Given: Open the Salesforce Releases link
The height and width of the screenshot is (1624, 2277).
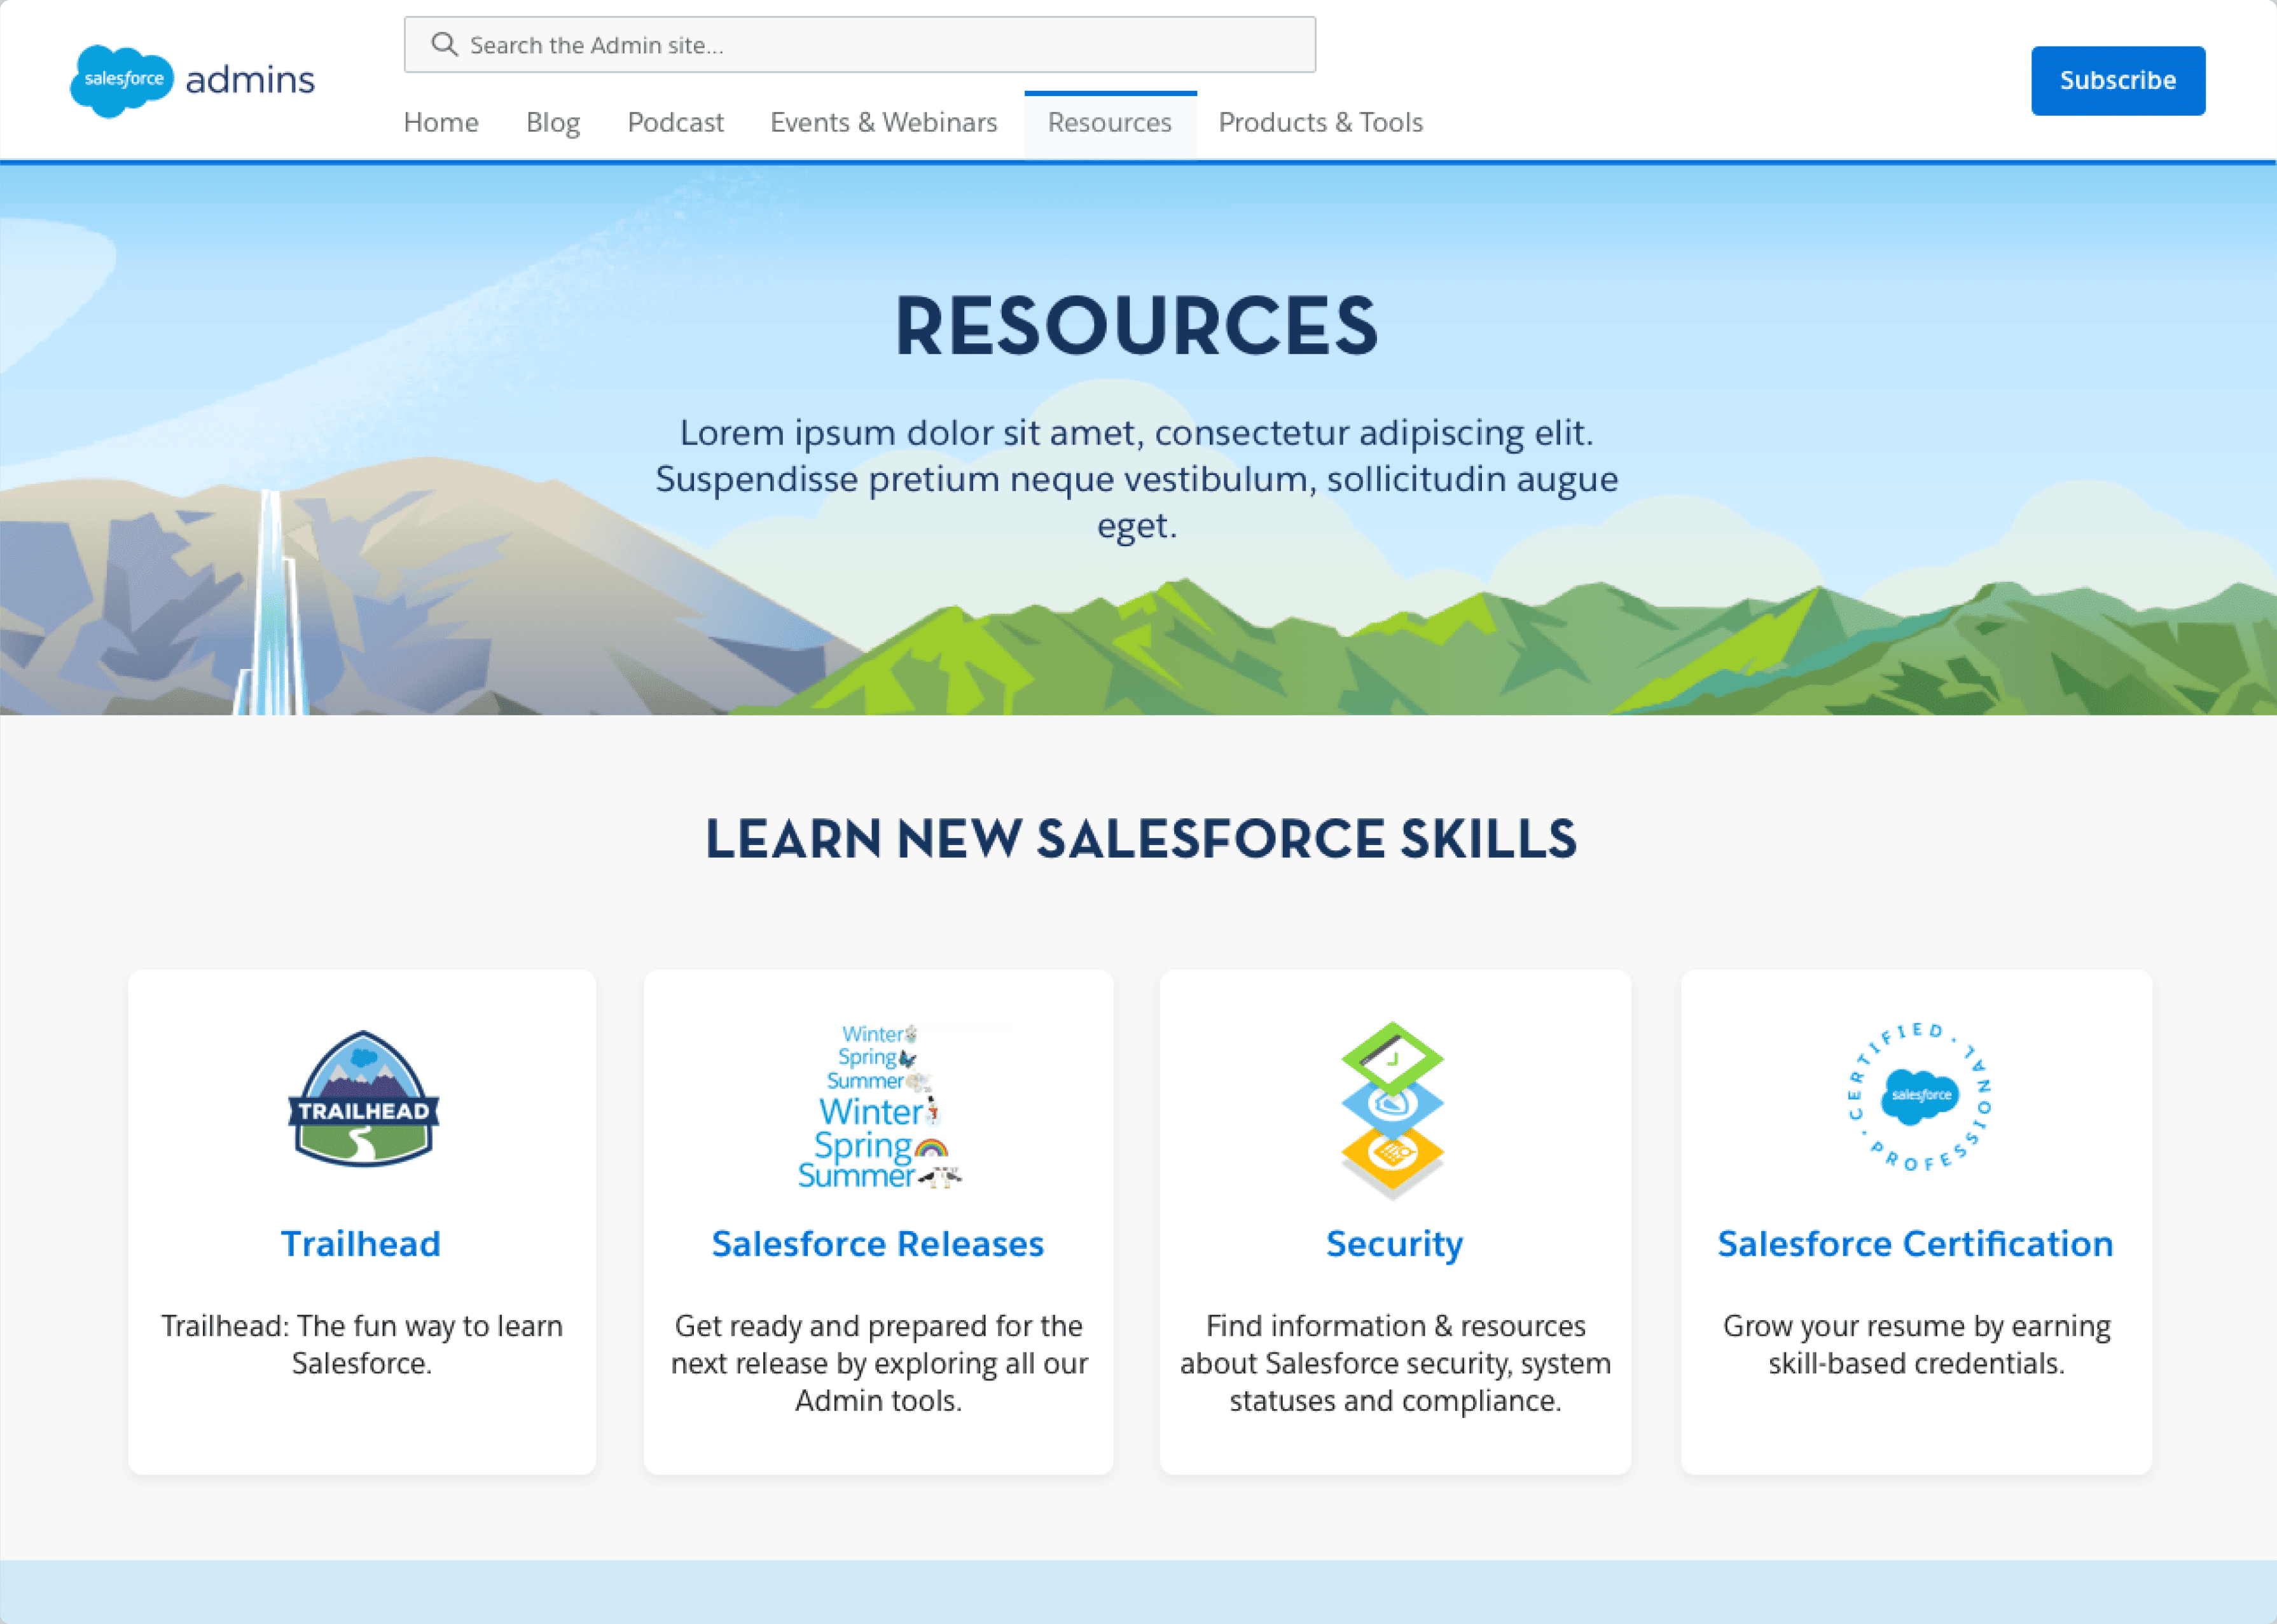Looking at the screenshot, I should point(878,1243).
